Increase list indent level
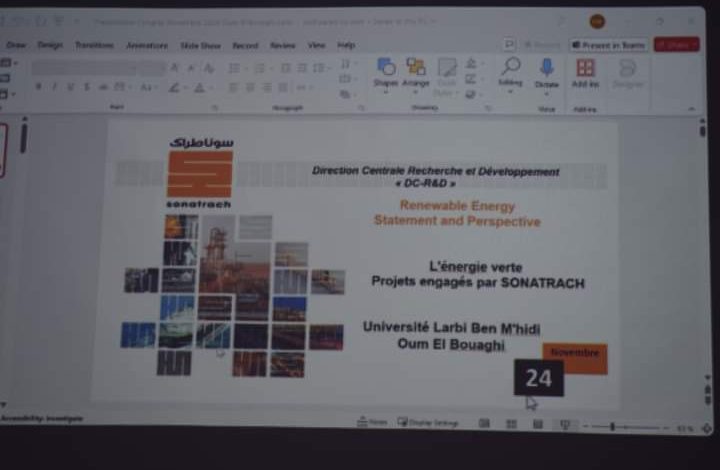The image size is (720, 470). click(302, 68)
